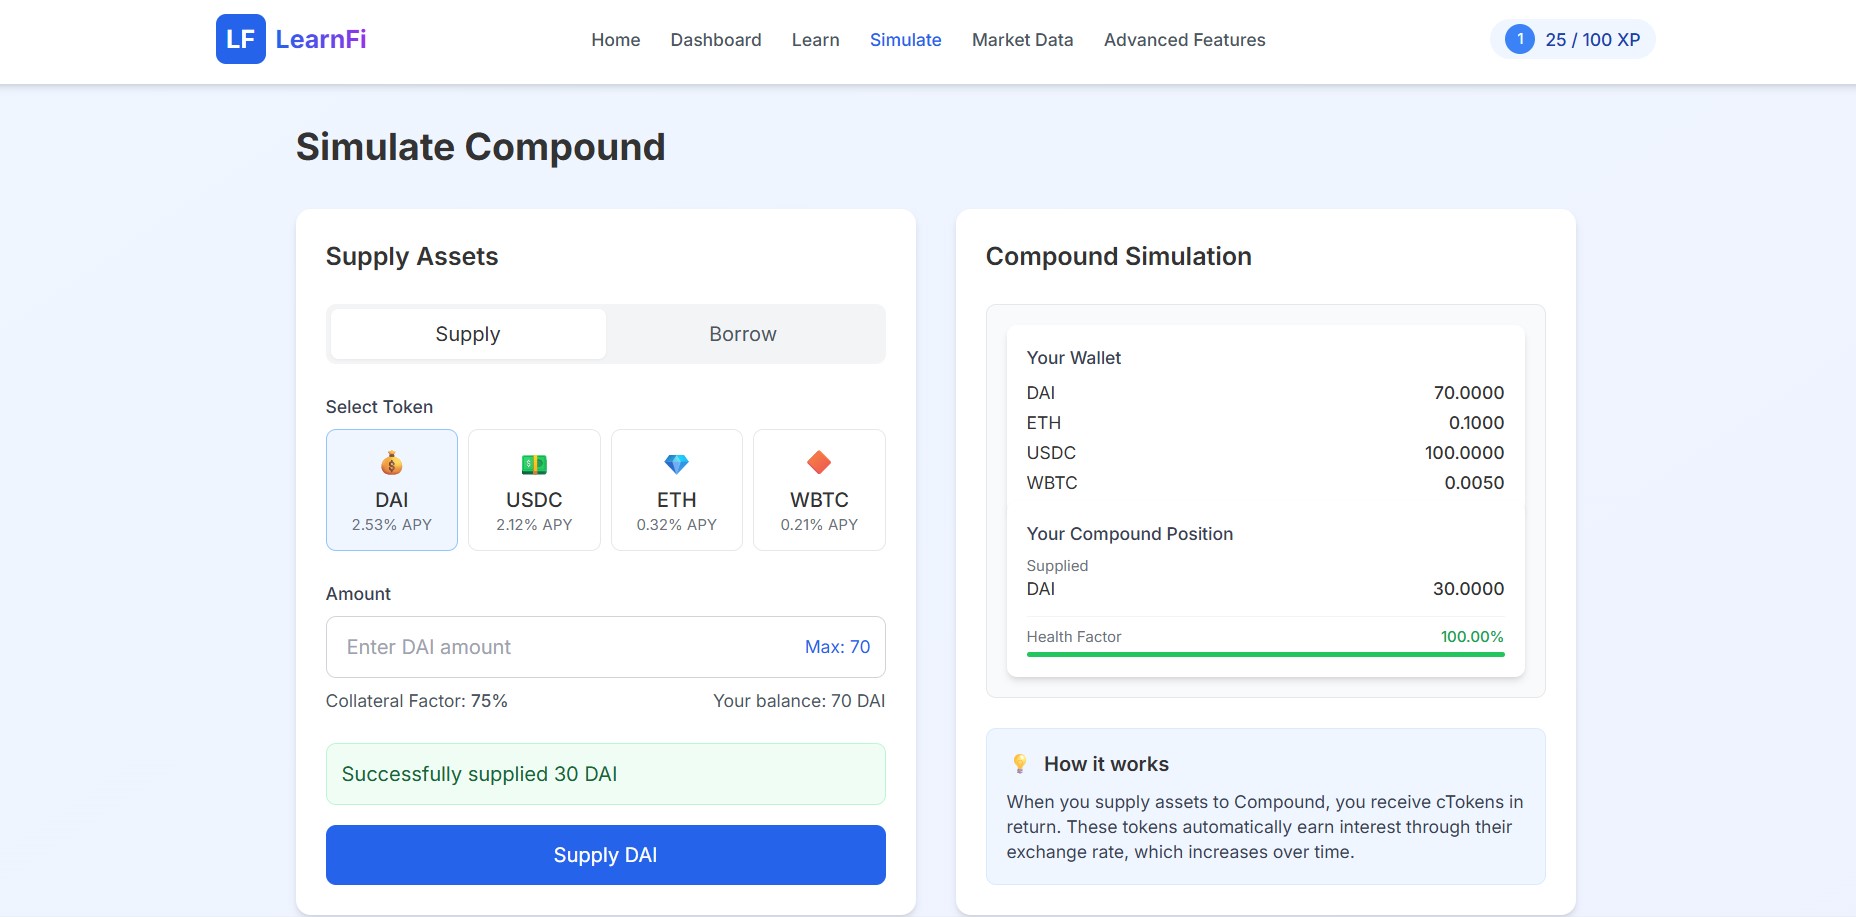This screenshot has width=1856, height=917.
Task: Click the level 1 badge icon
Action: [1520, 39]
